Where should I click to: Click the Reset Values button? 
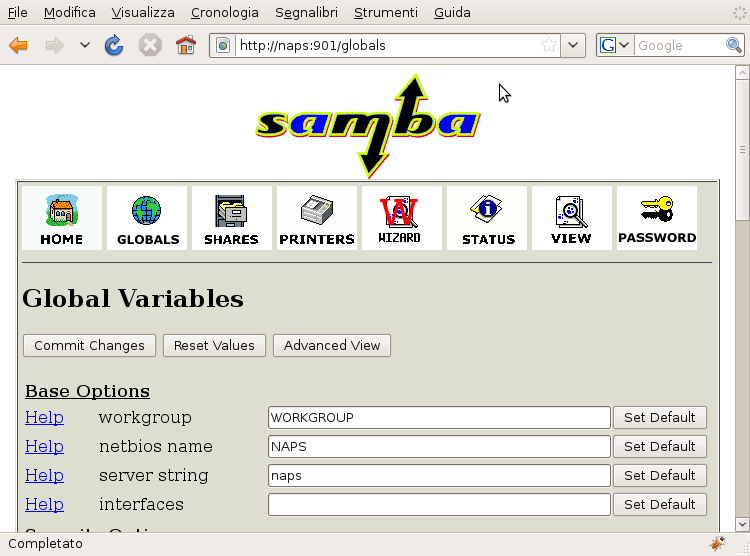click(x=214, y=345)
